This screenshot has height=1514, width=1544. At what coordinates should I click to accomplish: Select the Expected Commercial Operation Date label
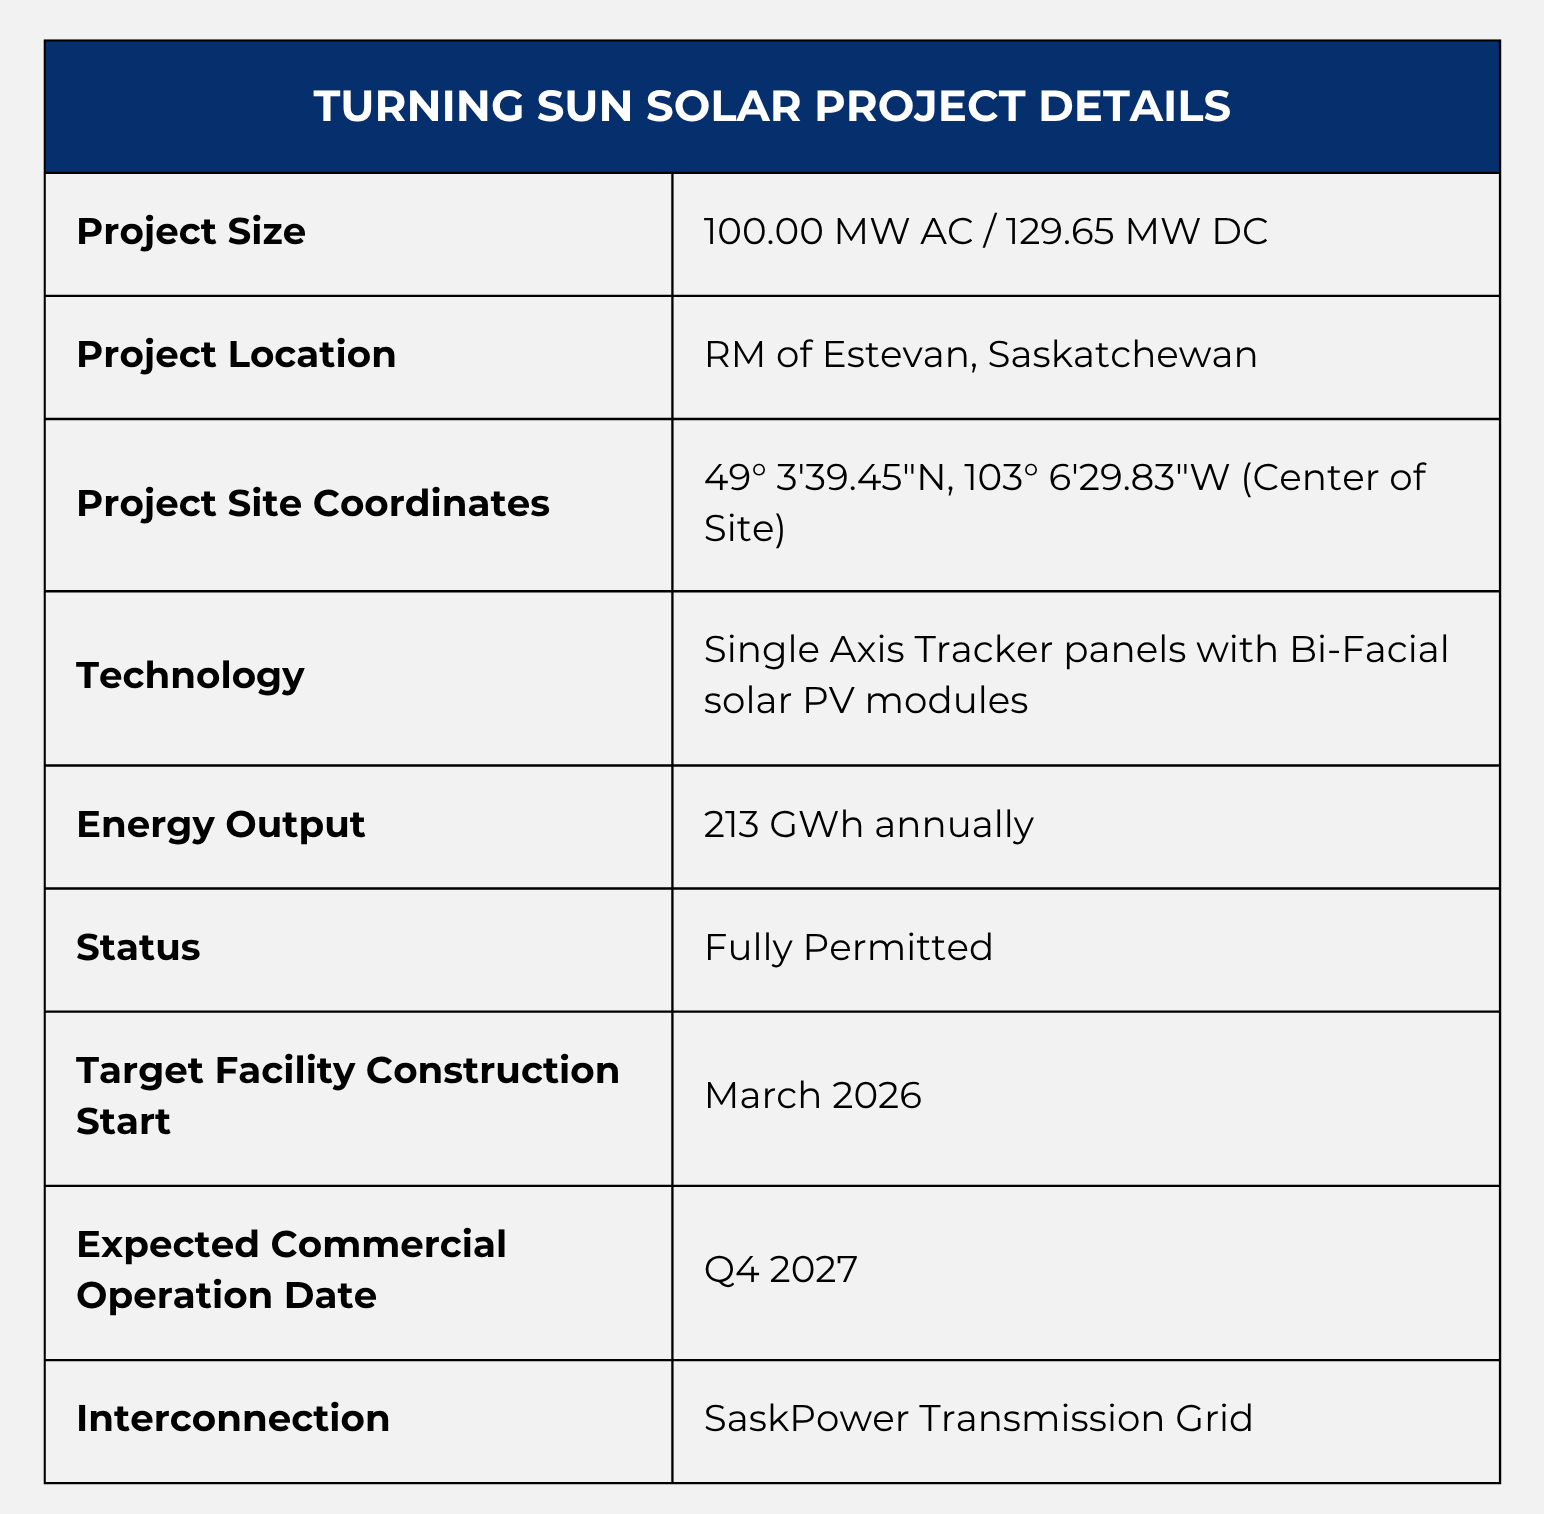291,1270
